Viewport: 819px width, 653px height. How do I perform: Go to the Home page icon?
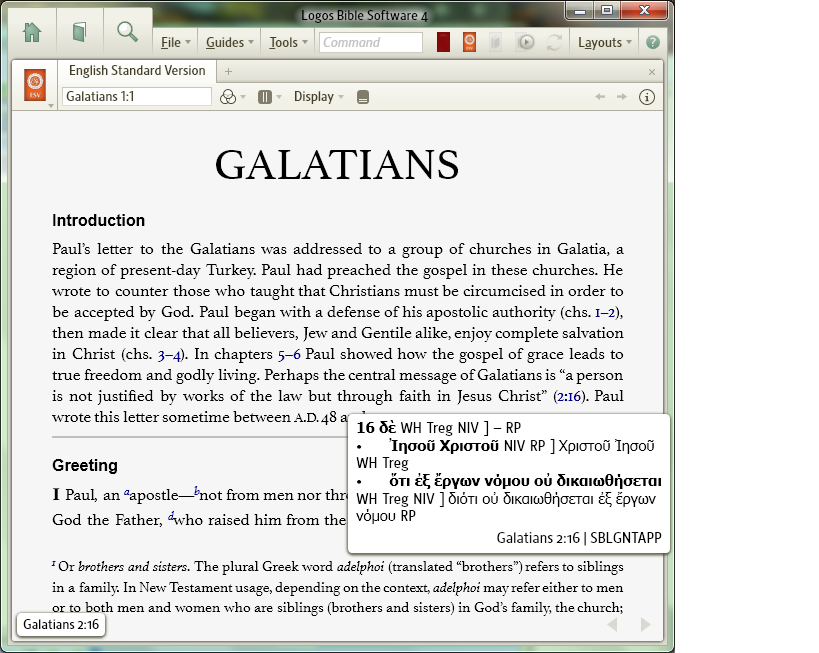[32, 32]
